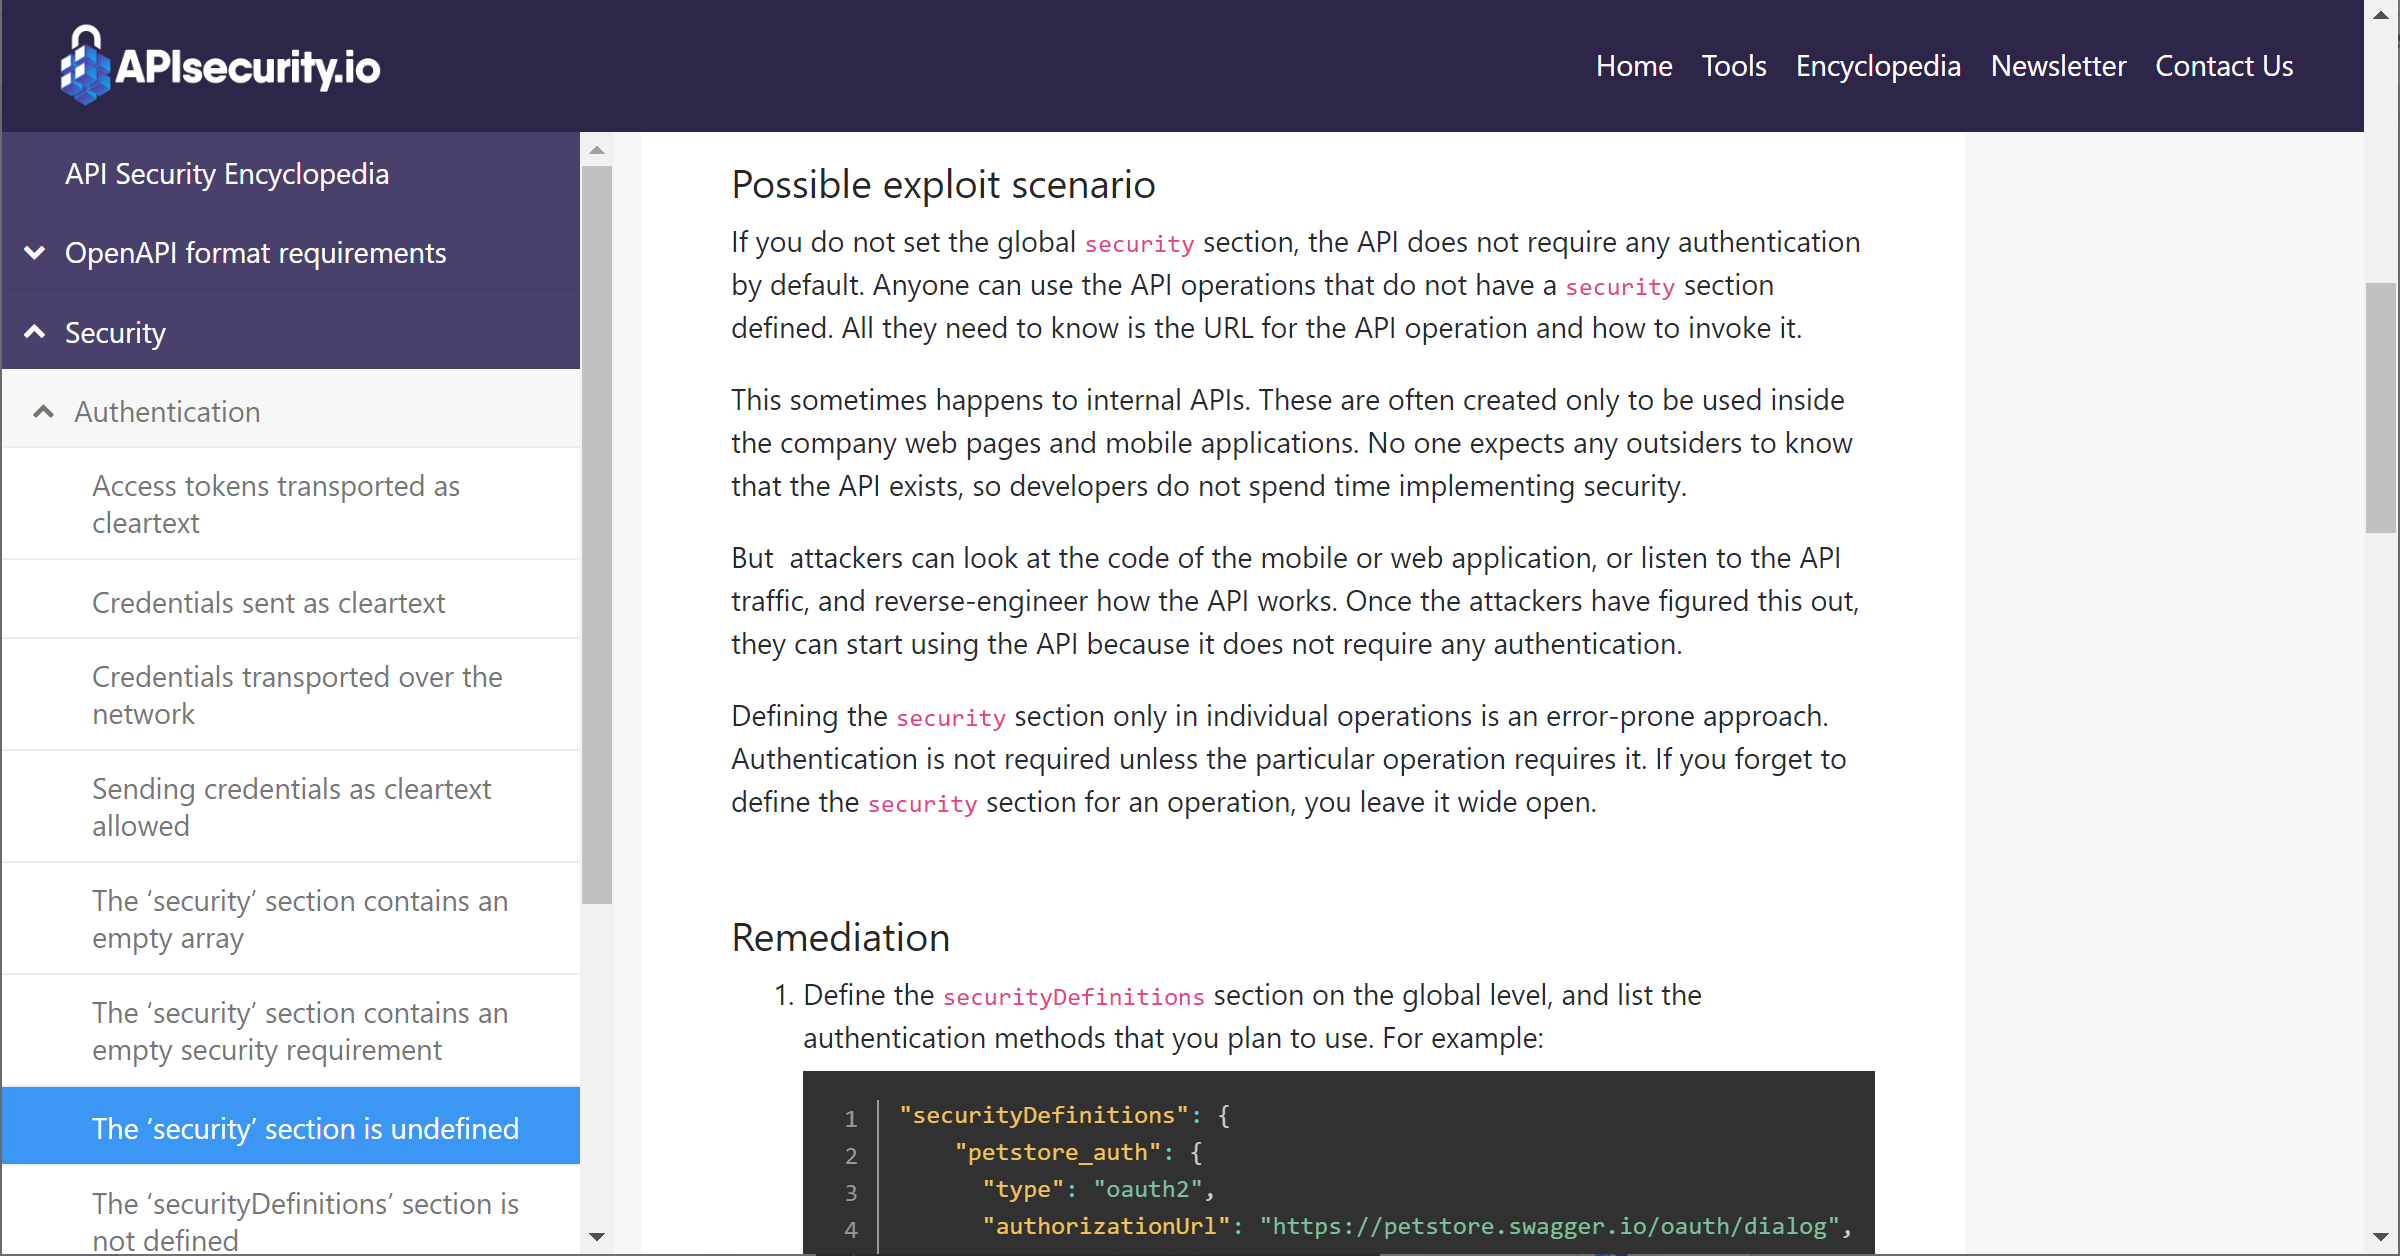Click the page scroll down arrow
2400x1256 pixels.
pyautogui.click(x=2381, y=1237)
